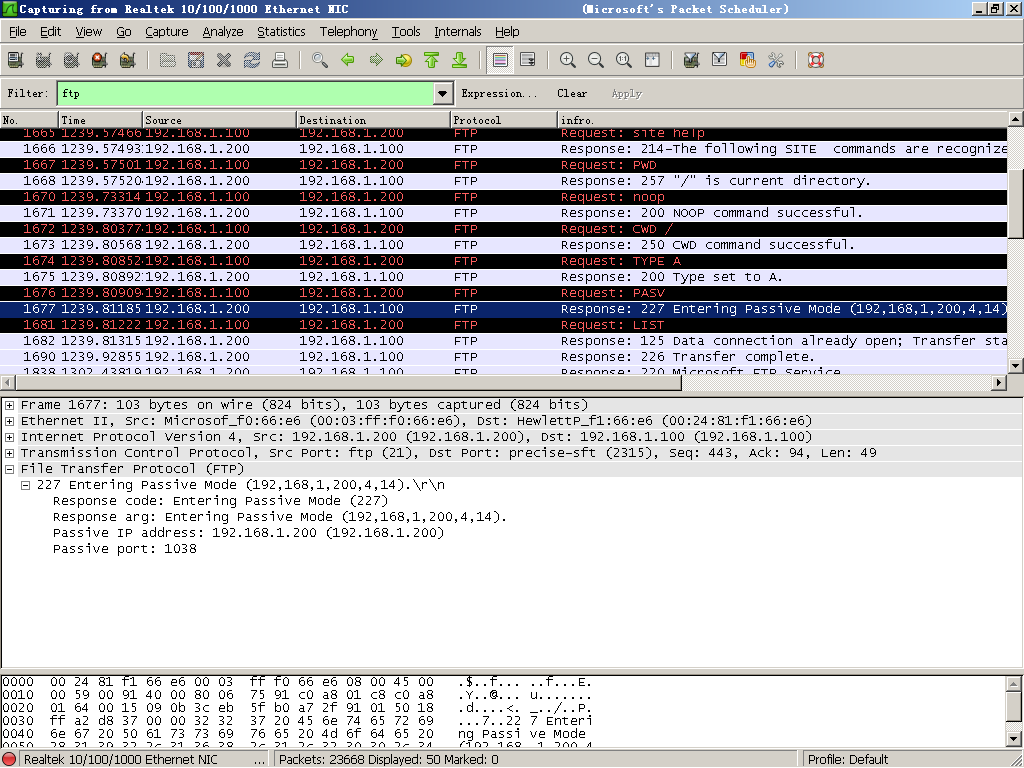Apply the display filter
The width and height of the screenshot is (1024, 768).
pyautogui.click(x=627, y=93)
